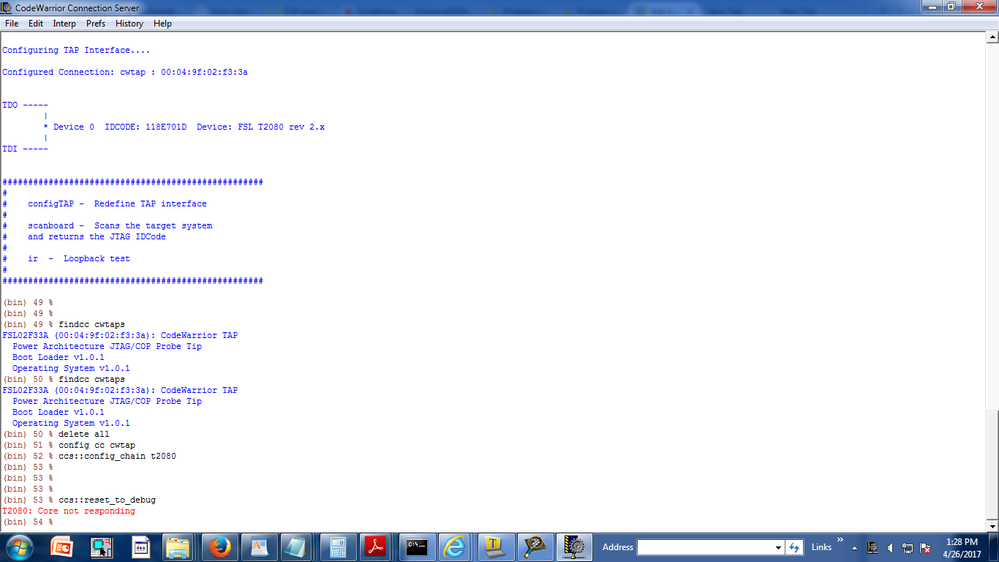Click the "ir - Loopback test" line
The image size is (999, 562).
point(78,259)
